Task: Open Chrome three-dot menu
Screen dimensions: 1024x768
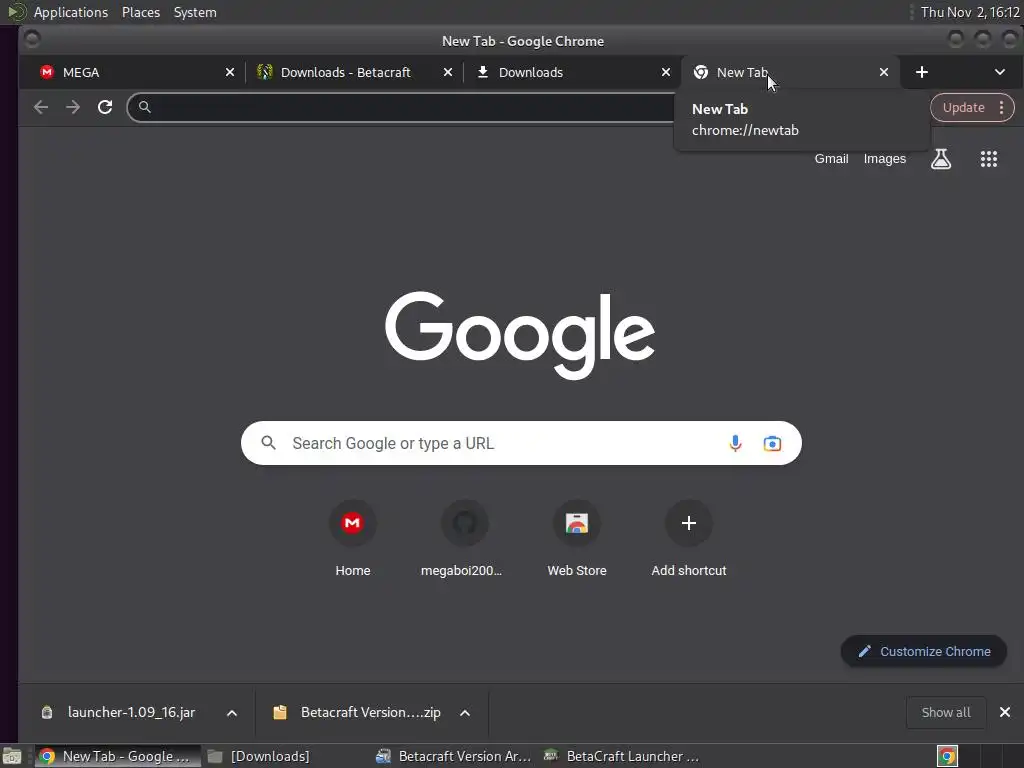Action: coord(1001,108)
